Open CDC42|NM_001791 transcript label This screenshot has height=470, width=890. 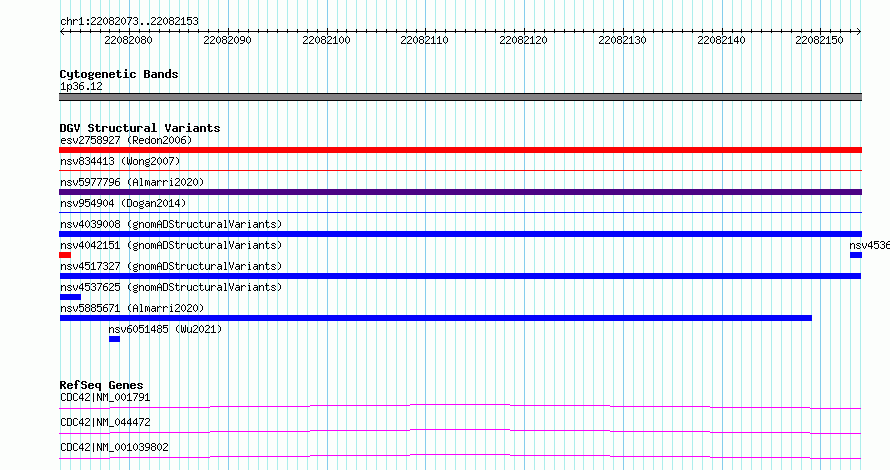click(x=105, y=397)
